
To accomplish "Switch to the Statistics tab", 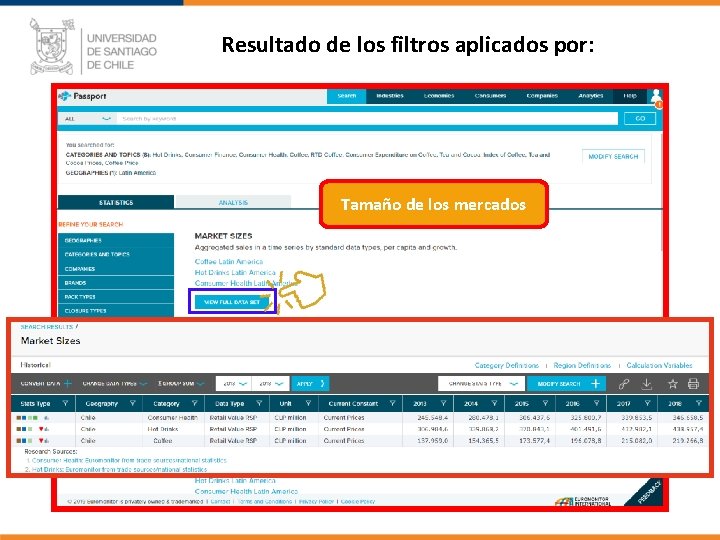I will coord(116,202).
